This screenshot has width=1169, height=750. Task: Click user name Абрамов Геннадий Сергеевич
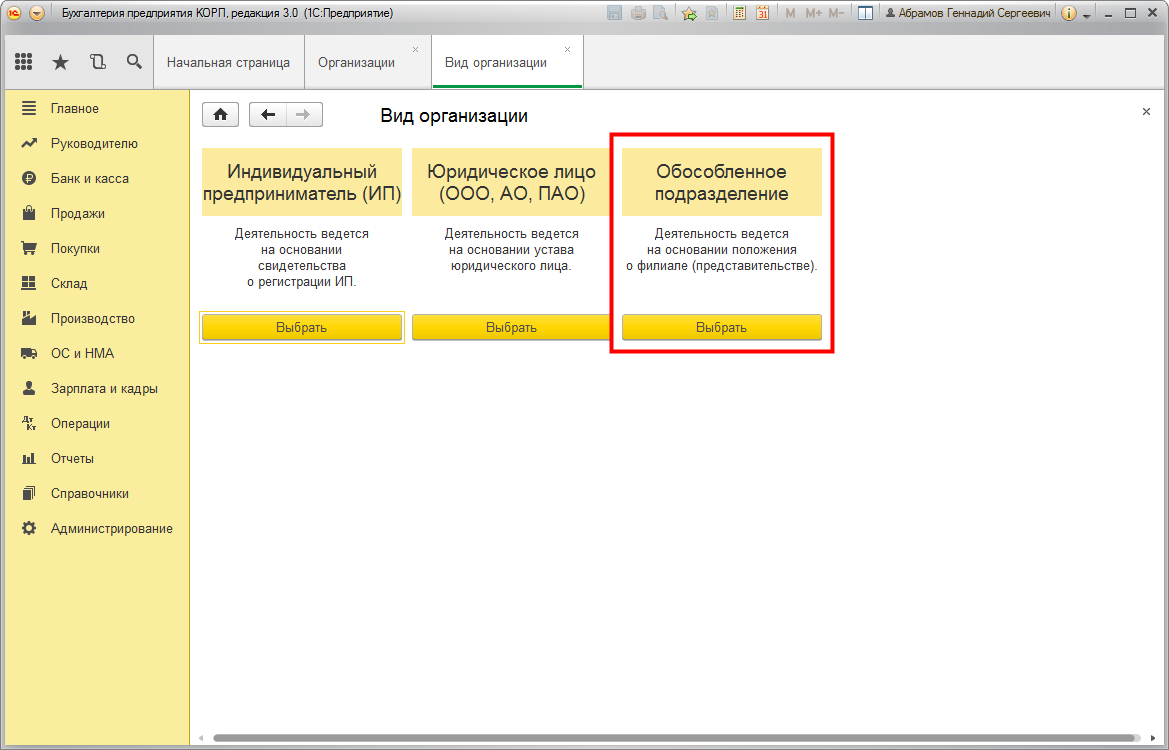pos(968,13)
